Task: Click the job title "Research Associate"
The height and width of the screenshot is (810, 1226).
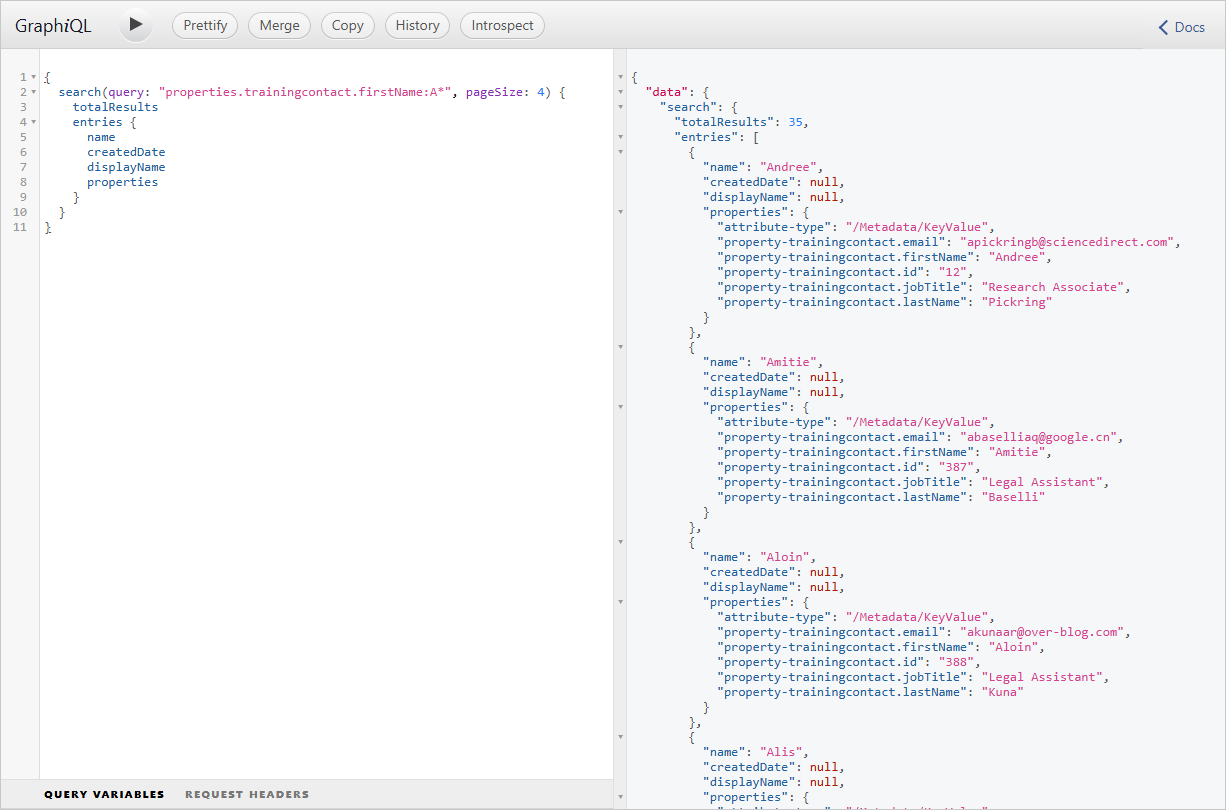Action: [x=1053, y=287]
